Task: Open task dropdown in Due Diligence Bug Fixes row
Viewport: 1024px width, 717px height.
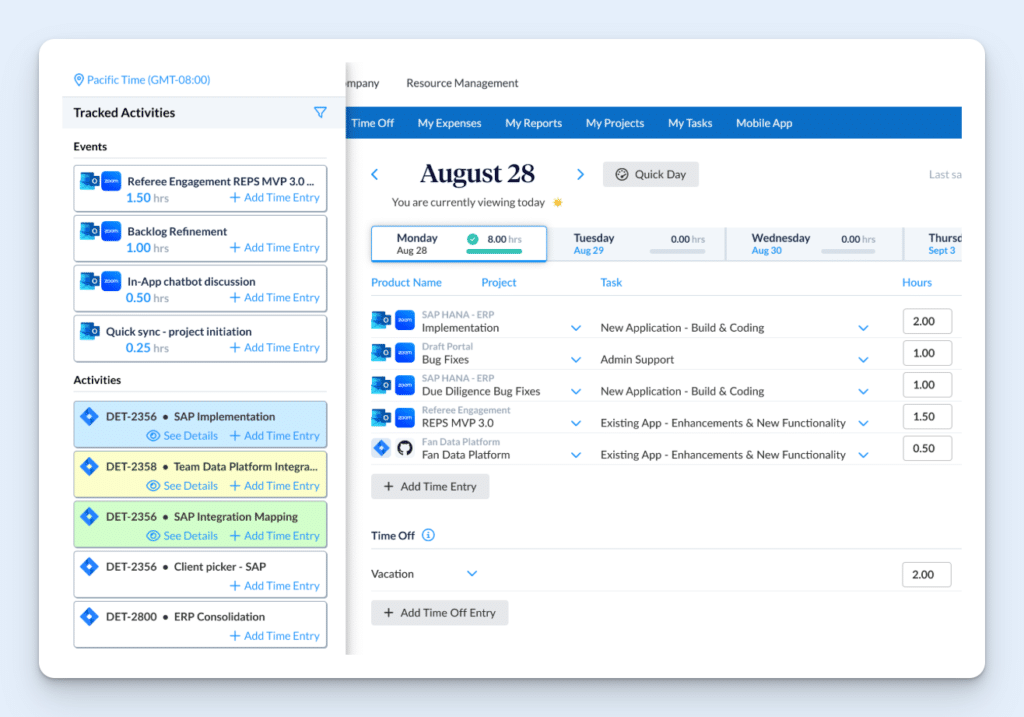Action: (863, 391)
